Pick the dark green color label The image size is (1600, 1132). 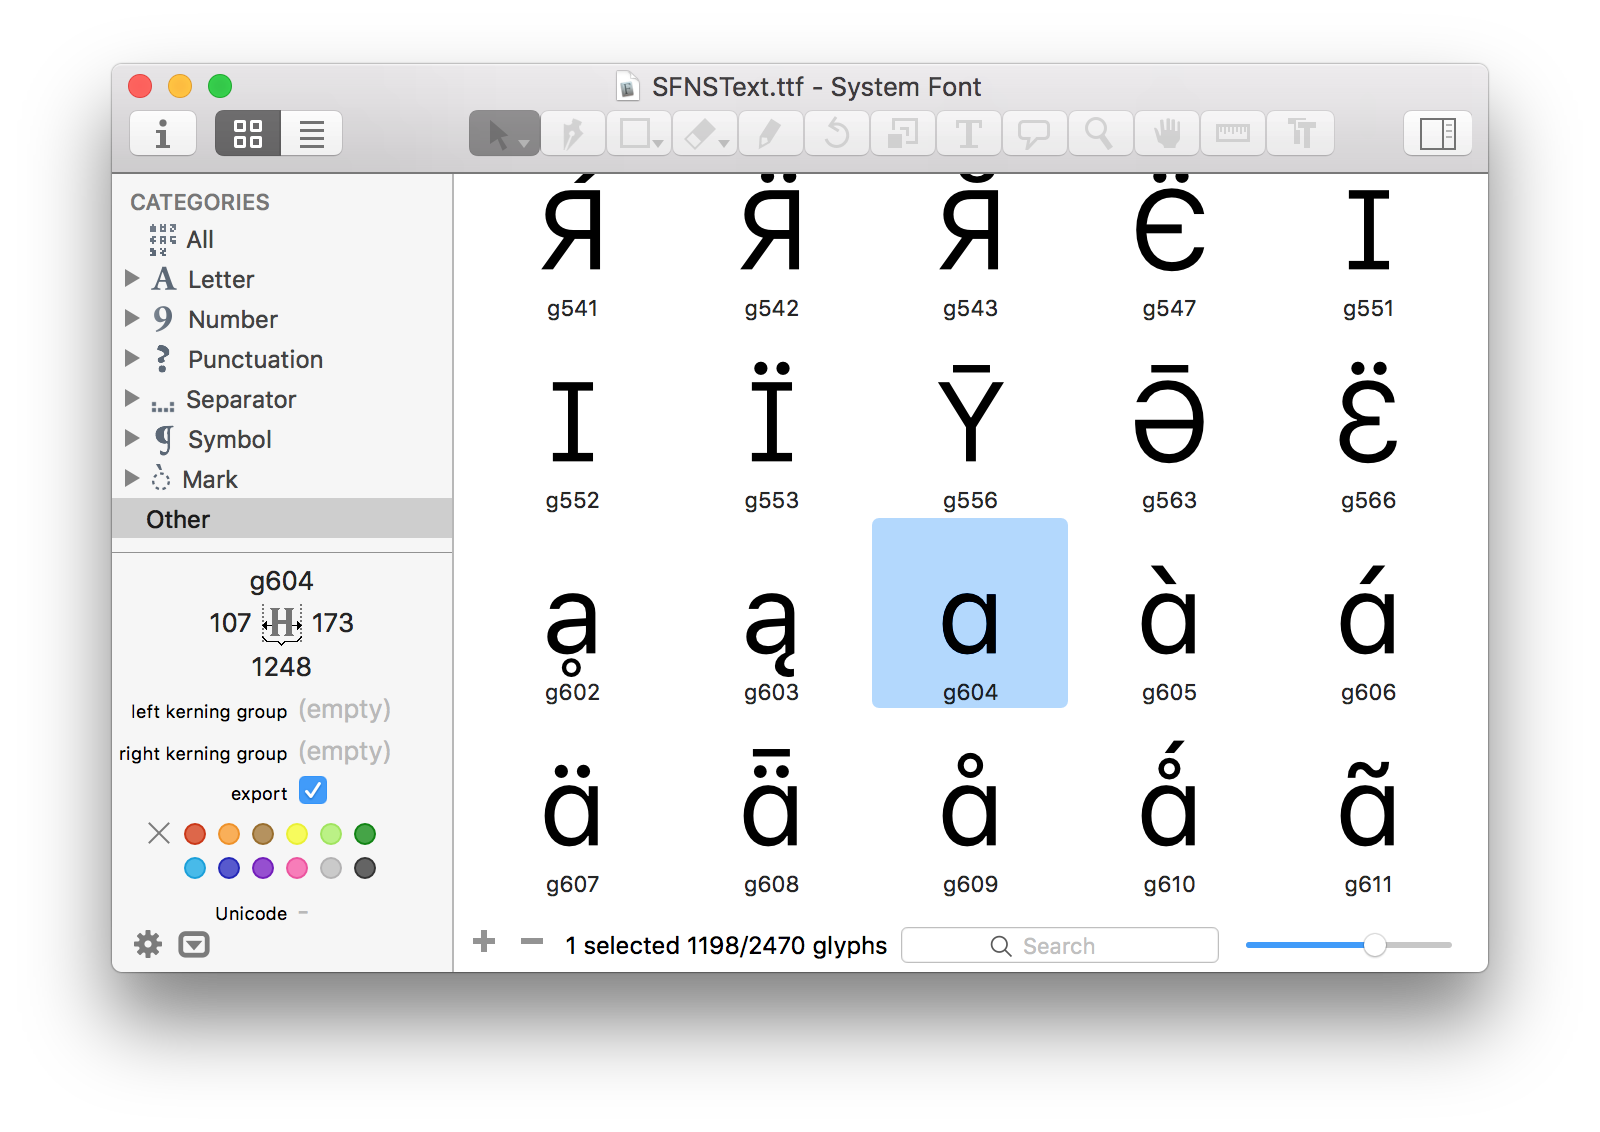[365, 834]
